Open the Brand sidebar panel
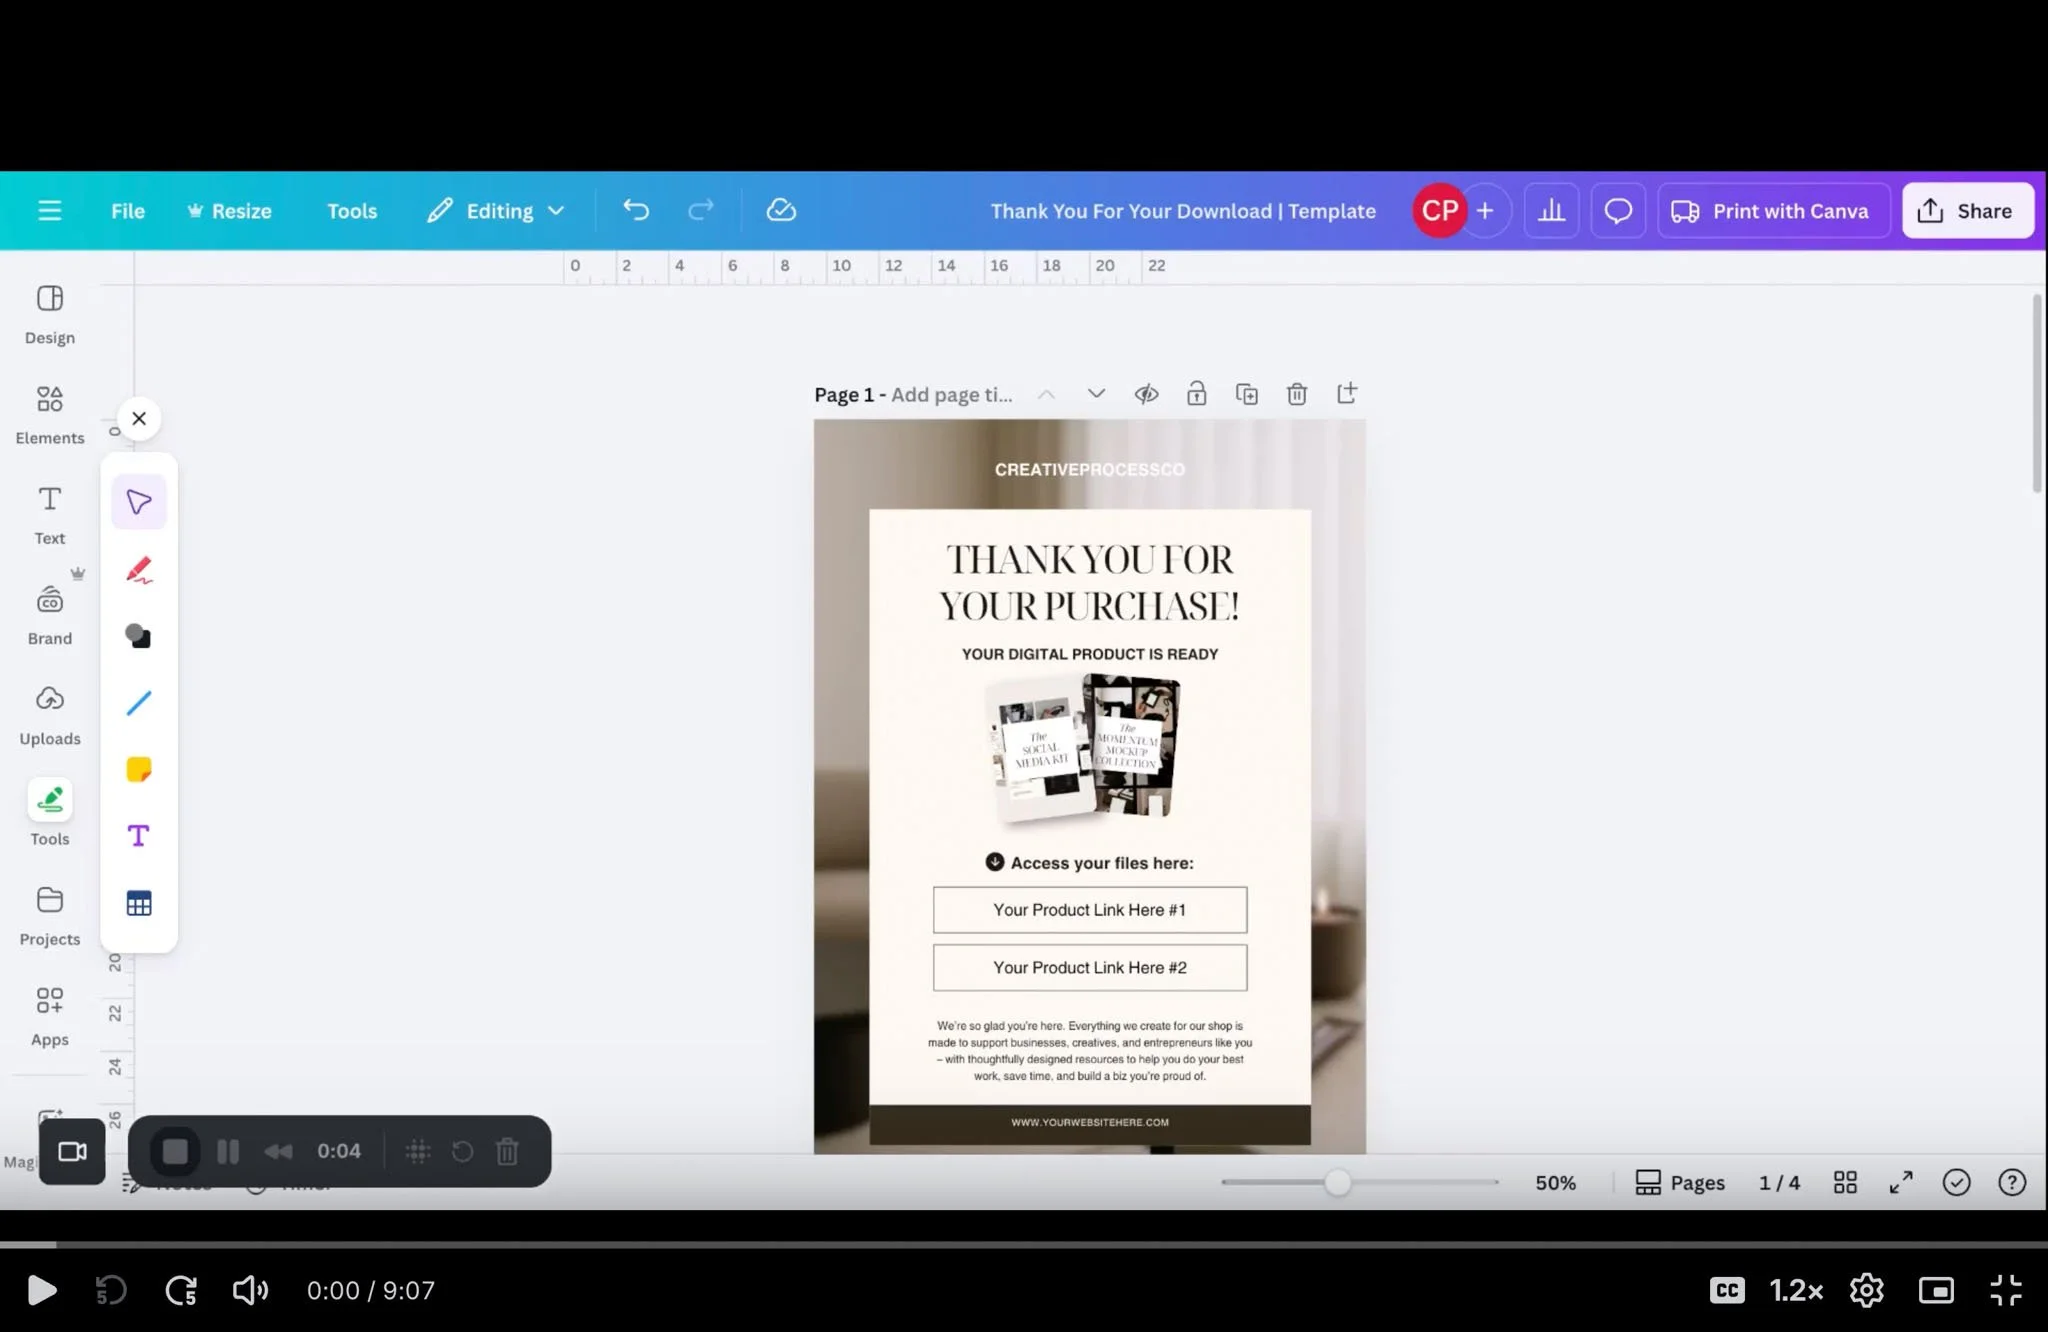The height and width of the screenshot is (1332, 2048). [x=50, y=615]
